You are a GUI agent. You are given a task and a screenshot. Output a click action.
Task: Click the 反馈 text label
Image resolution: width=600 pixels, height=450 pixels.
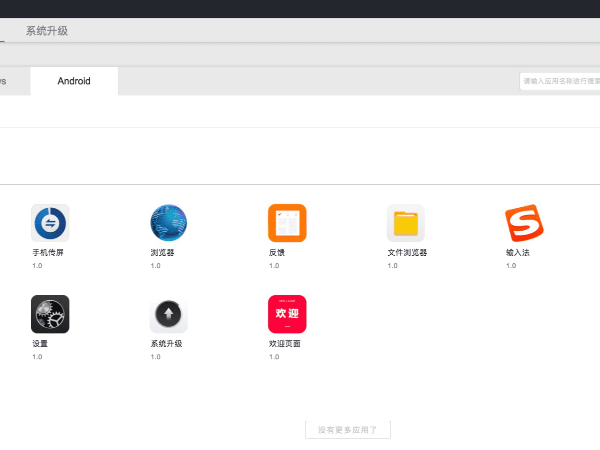click(277, 253)
